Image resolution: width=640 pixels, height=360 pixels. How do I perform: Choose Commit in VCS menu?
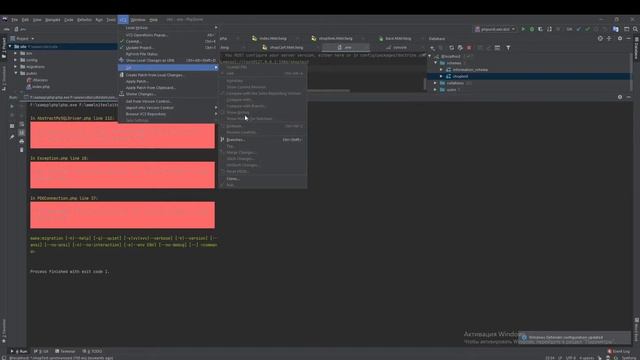pyautogui.click(x=168, y=41)
